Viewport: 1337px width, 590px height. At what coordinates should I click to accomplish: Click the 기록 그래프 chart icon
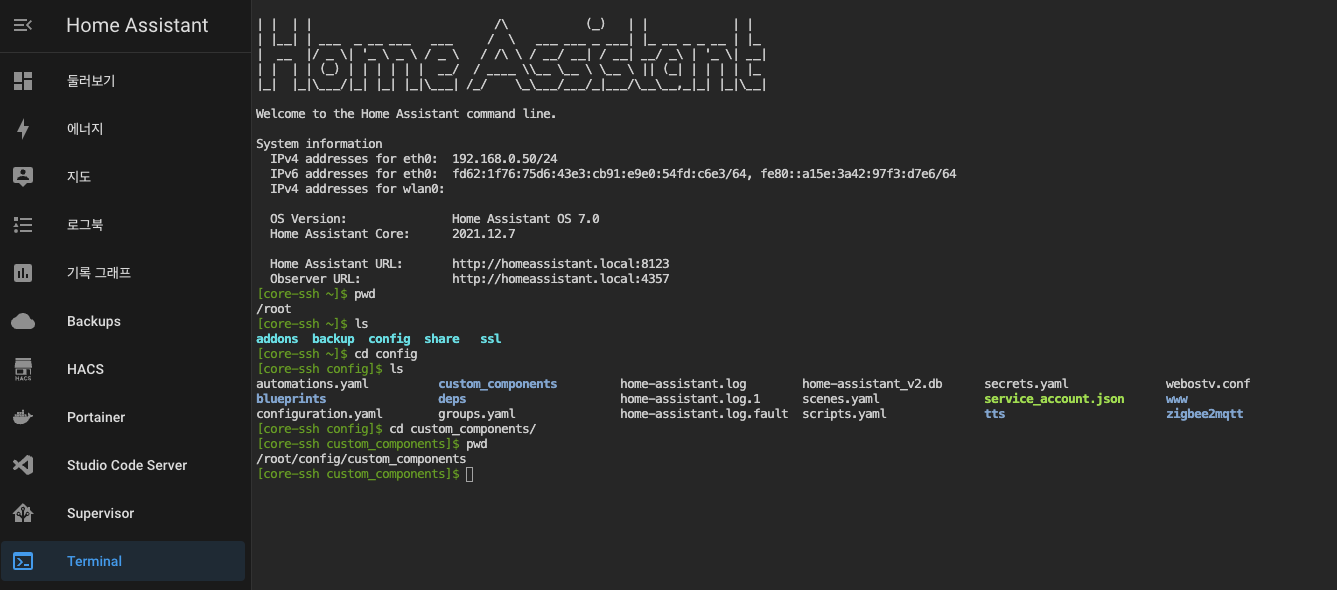click(23, 273)
